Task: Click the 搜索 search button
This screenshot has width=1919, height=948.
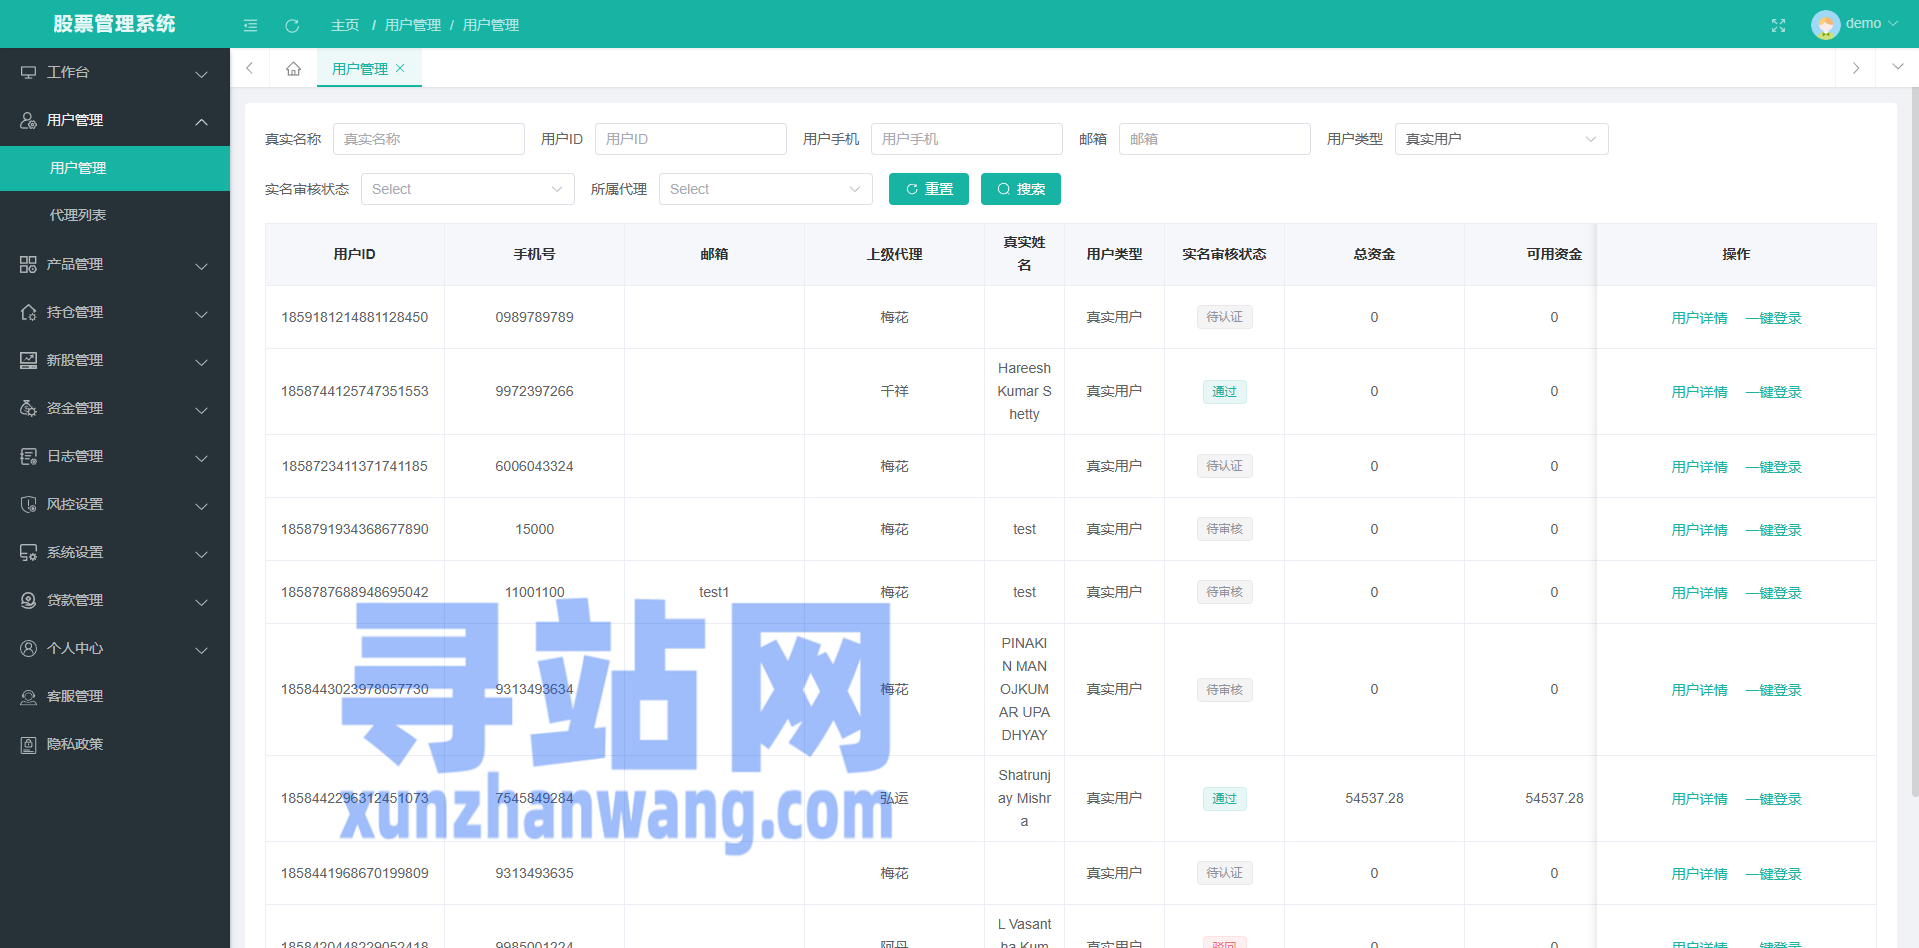Action: tap(1020, 189)
